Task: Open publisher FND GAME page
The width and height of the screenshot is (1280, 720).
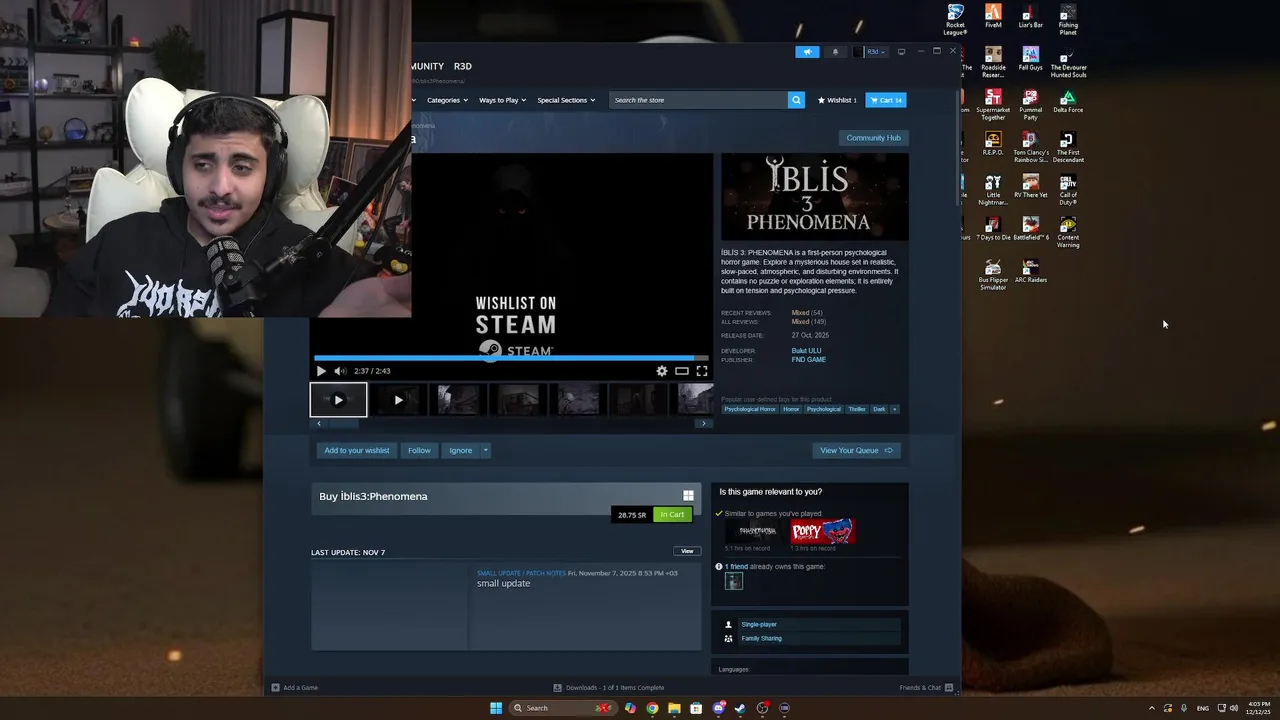Action: point(809,360)
